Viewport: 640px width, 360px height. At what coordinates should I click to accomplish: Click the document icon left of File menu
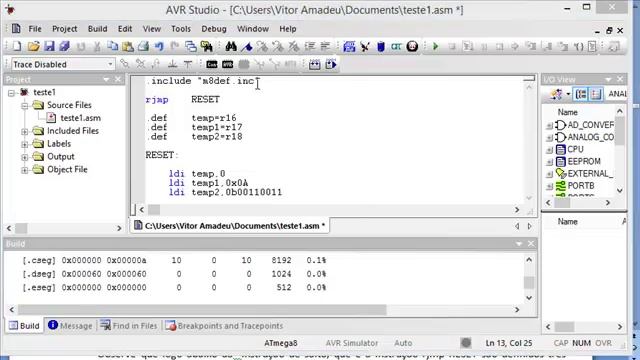[16, 29]
